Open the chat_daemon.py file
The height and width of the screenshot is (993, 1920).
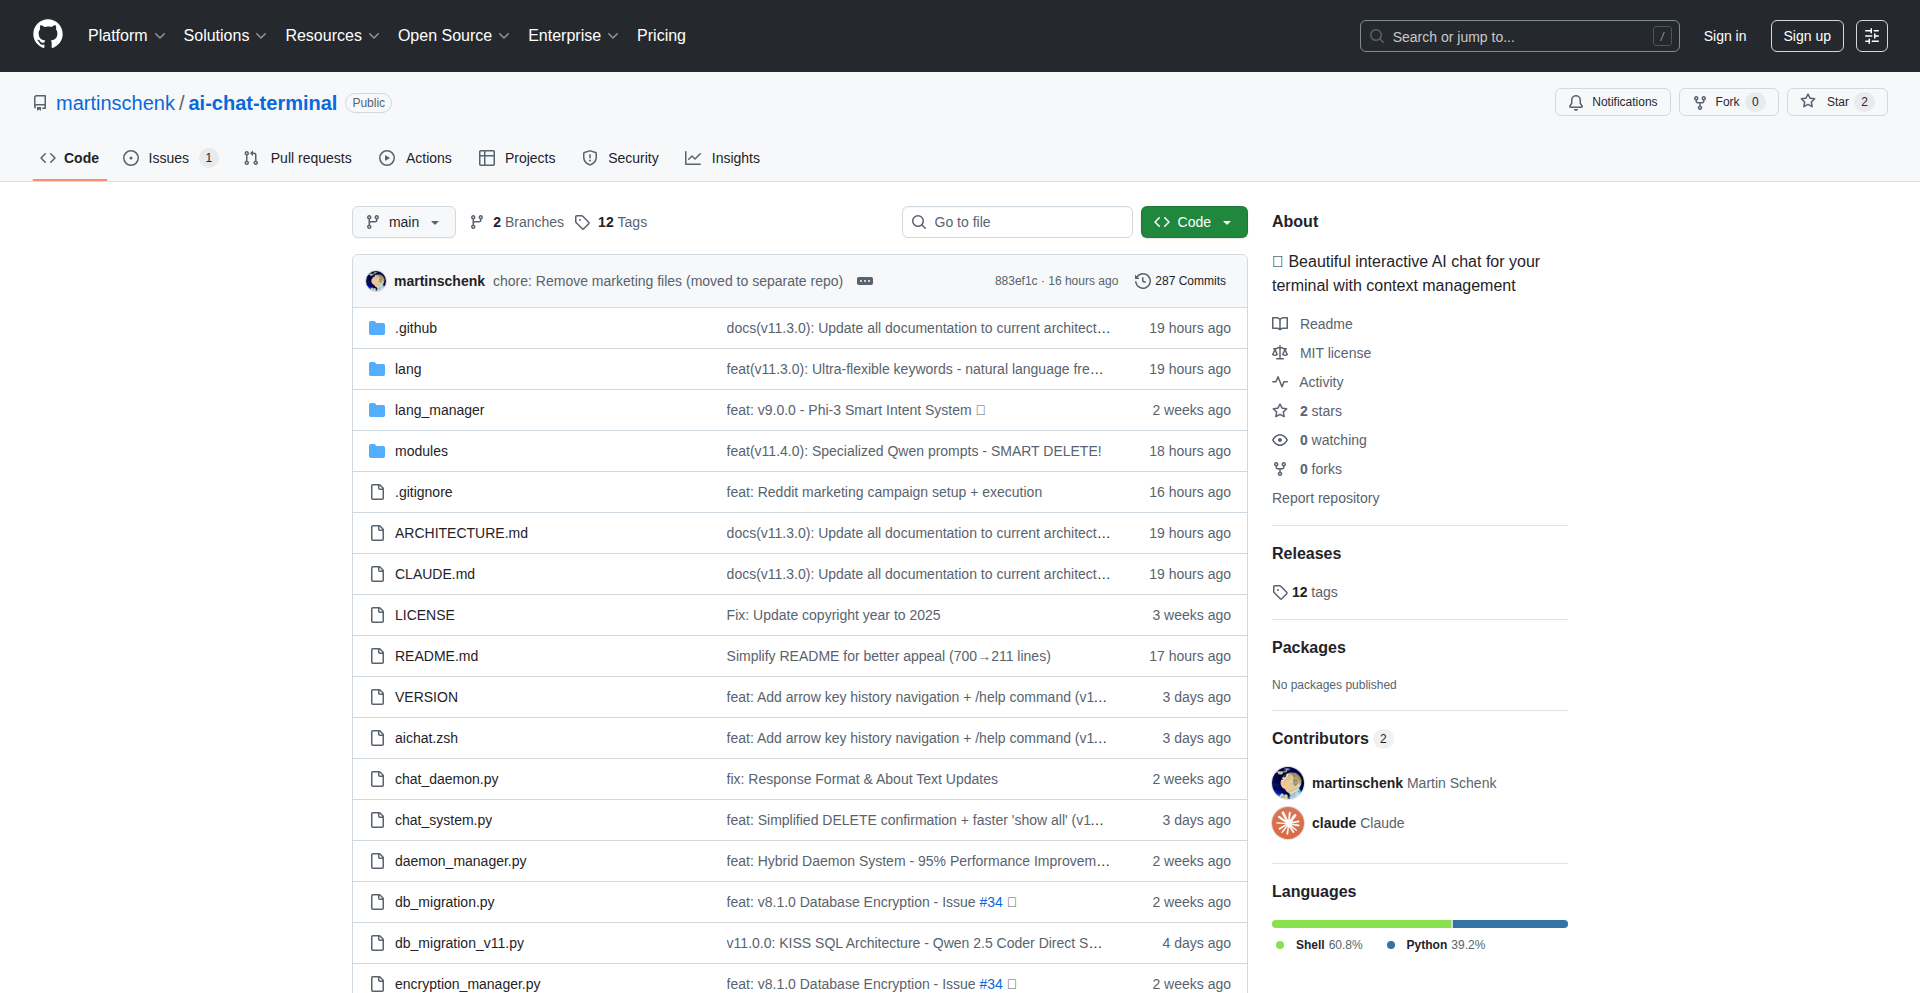(x=446, y=779)
